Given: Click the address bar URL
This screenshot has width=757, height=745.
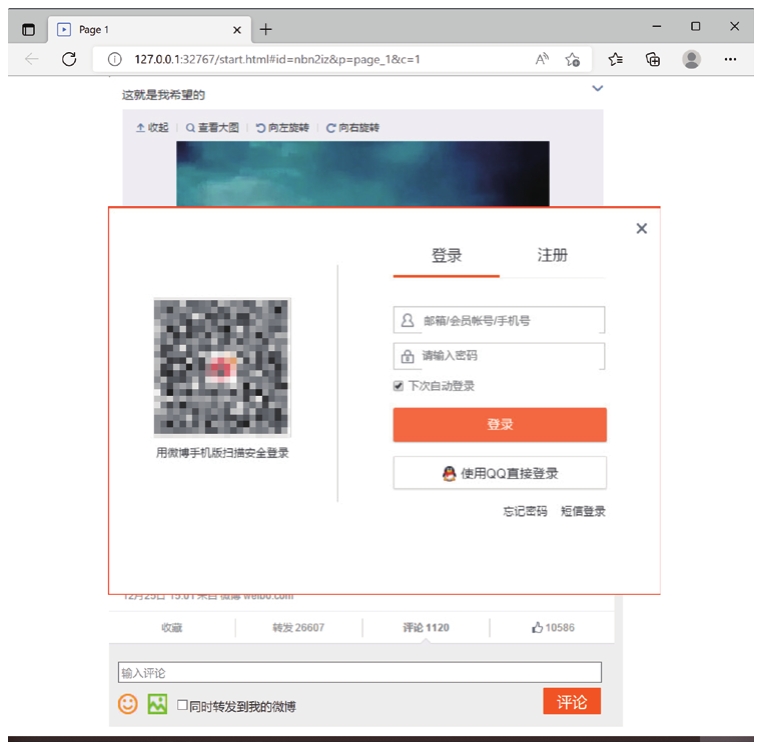Looking at the screenshot, I should point(277,59).
